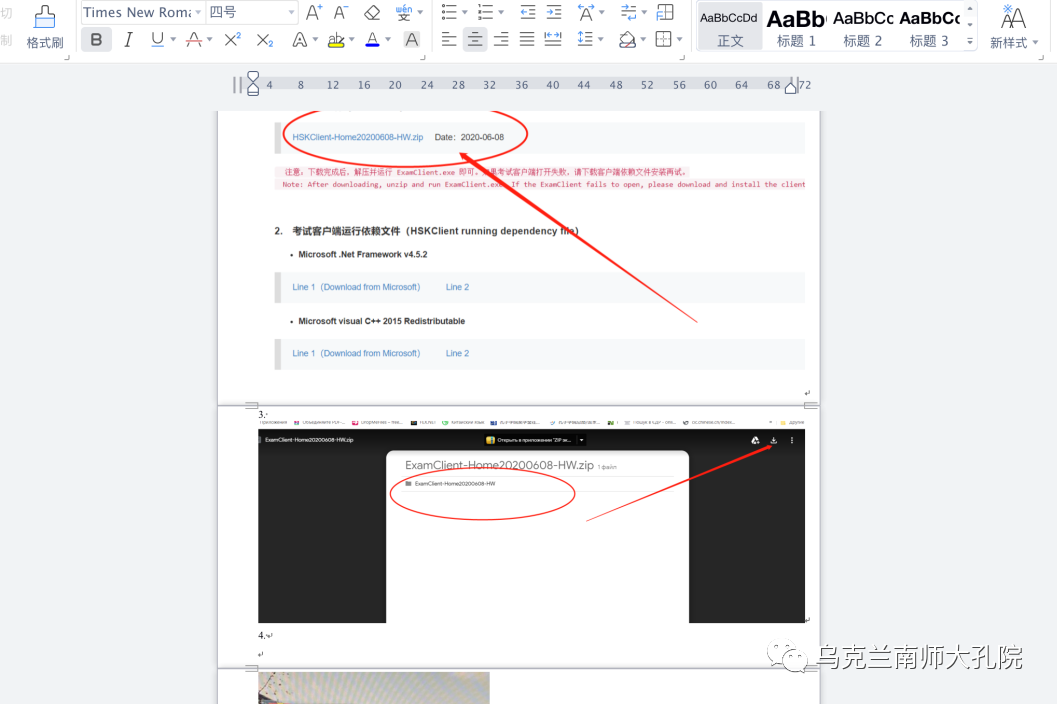The width and height of the screenshot is (1057, 704).
Task: Insert numbered list
Action: pyautogui.click(x=485, y=12)
